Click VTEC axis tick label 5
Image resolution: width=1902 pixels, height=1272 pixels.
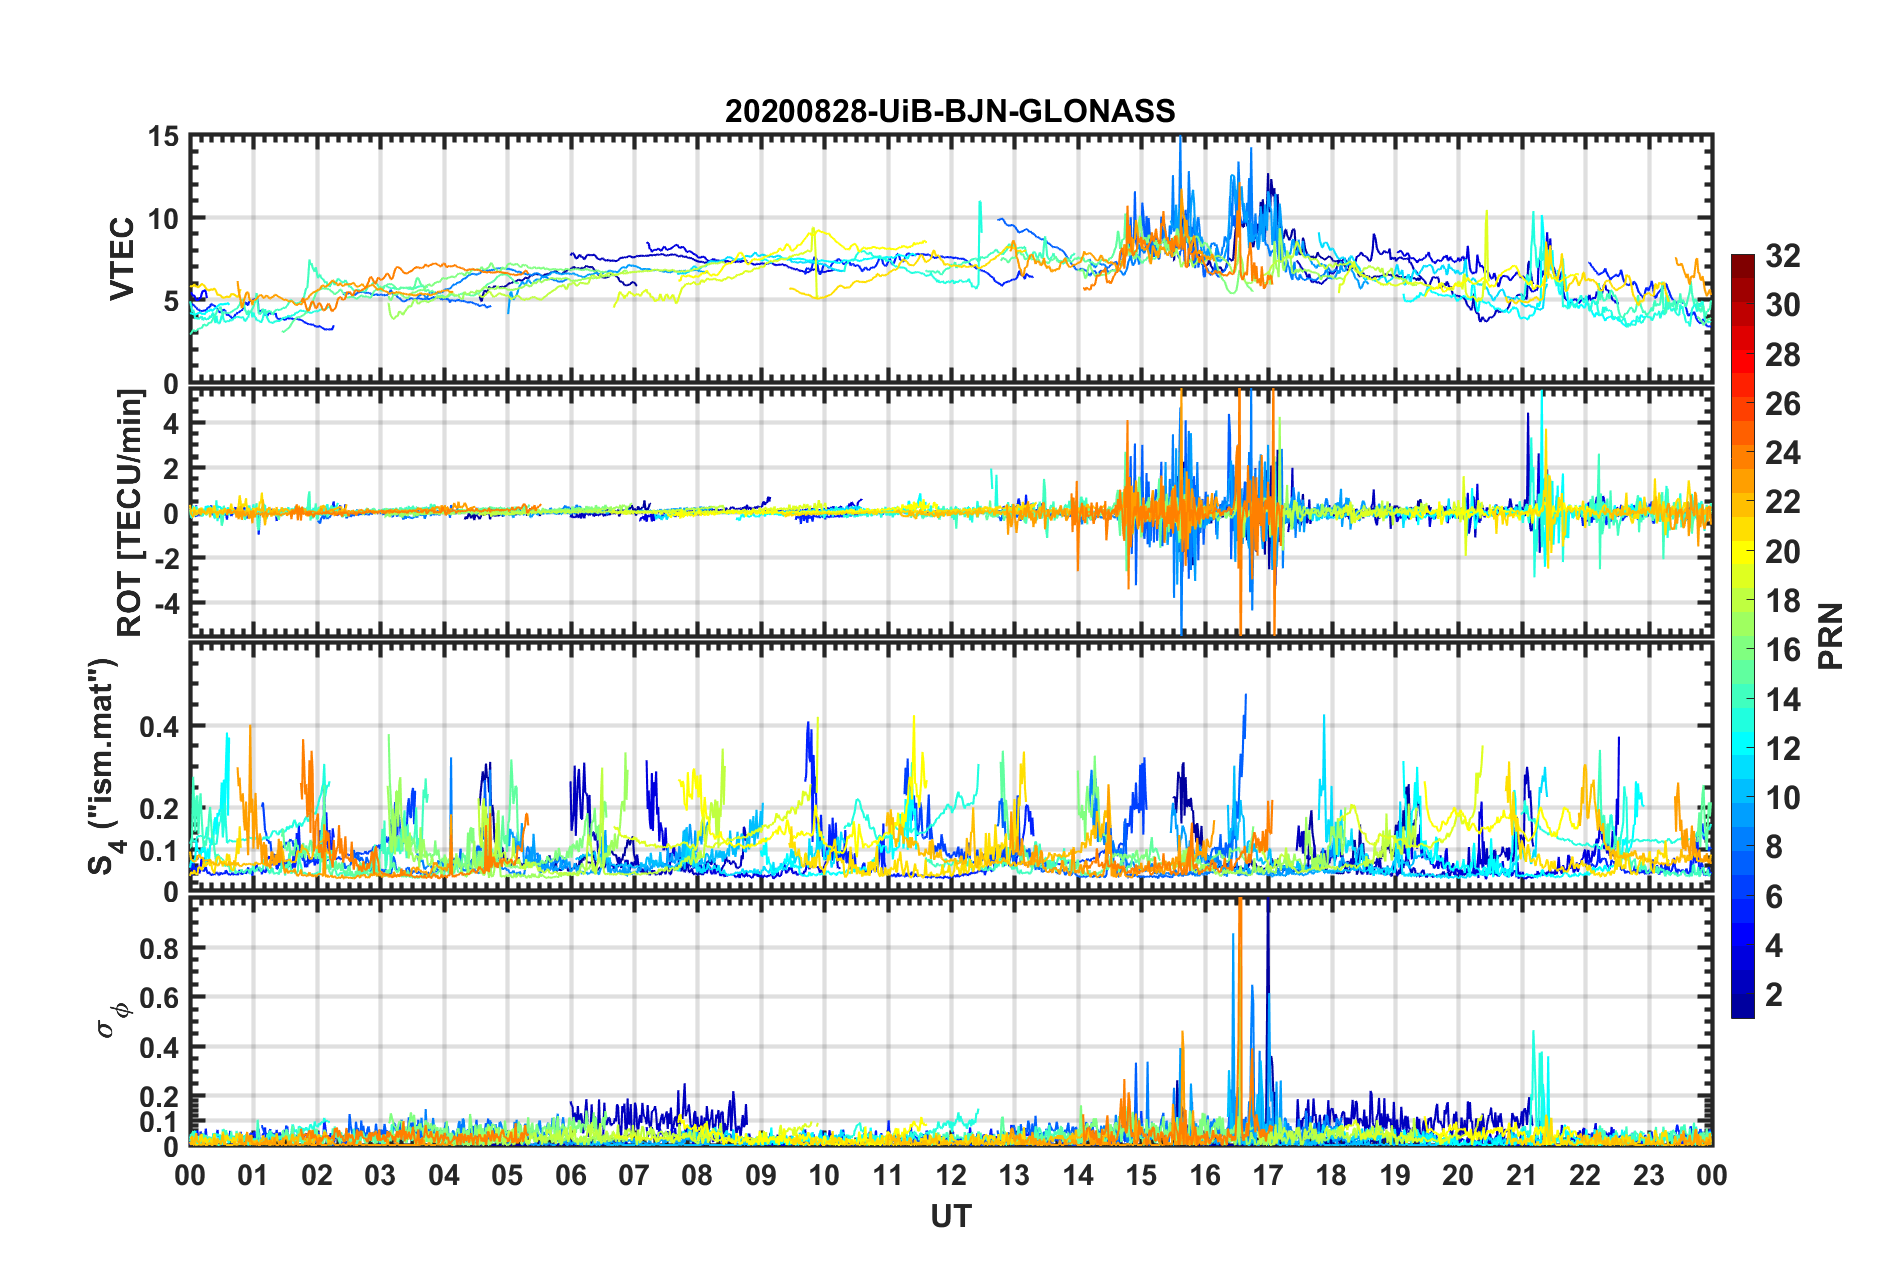coord(170,301)
